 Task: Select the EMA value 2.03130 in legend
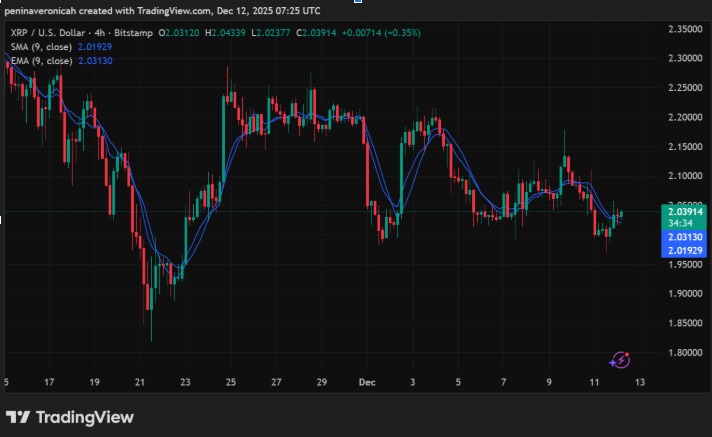pyautogui.click(x=95, y=61)
